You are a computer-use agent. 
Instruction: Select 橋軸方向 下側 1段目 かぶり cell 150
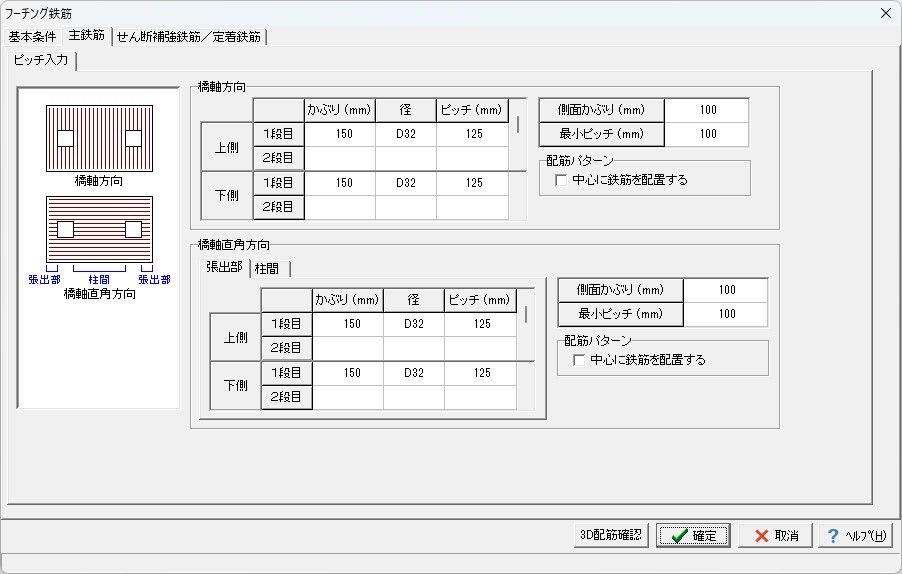(340, 183)
